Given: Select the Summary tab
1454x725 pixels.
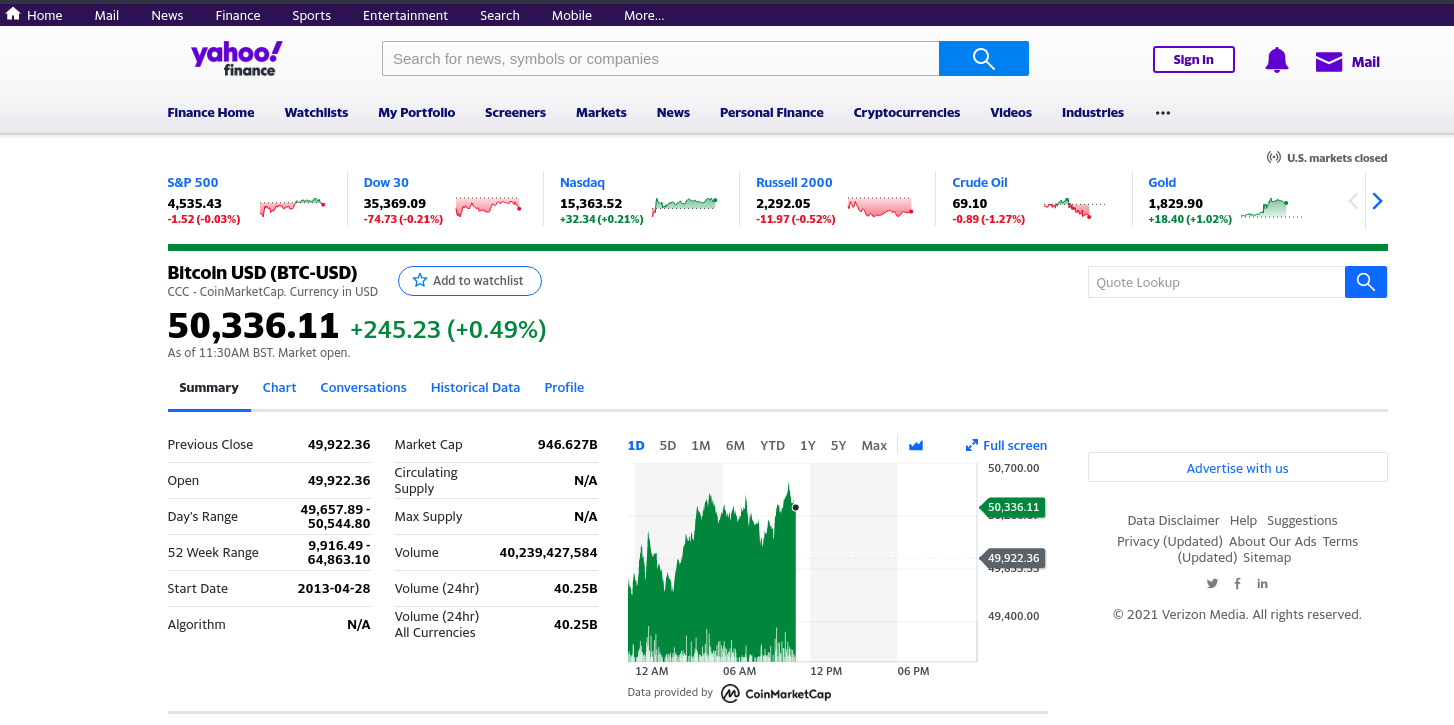Looking at the screenshot, I should (209, 388).
